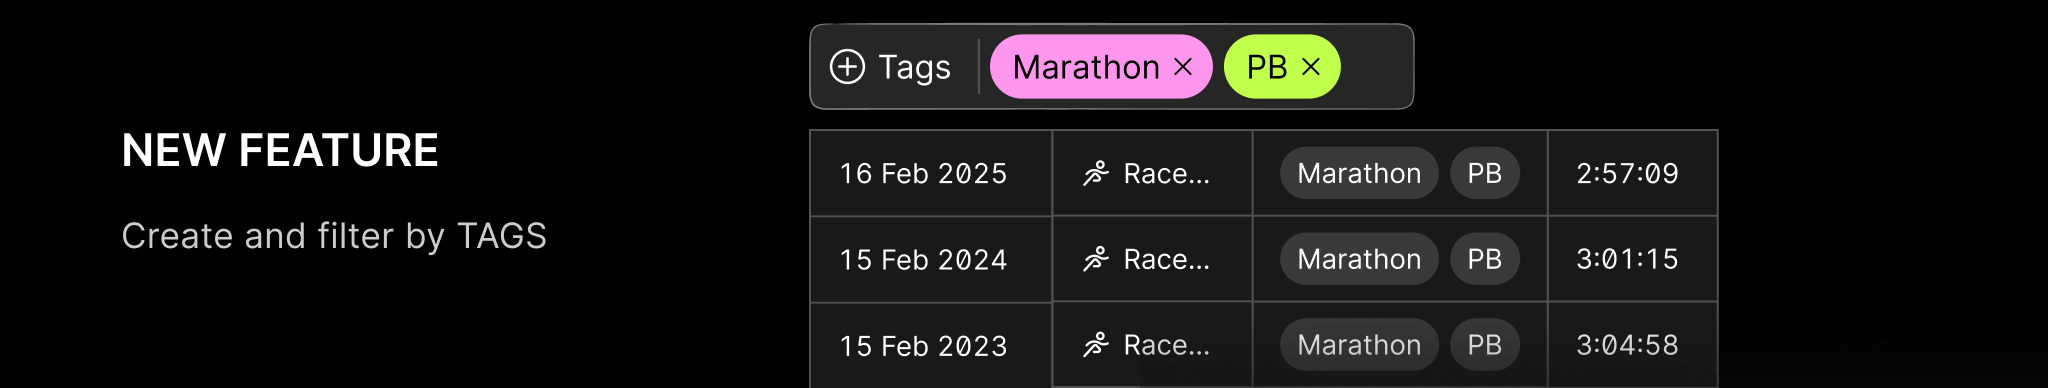Remove the green PB filter tag
Screen dimensions: 2048x388
coord(1311,67)
